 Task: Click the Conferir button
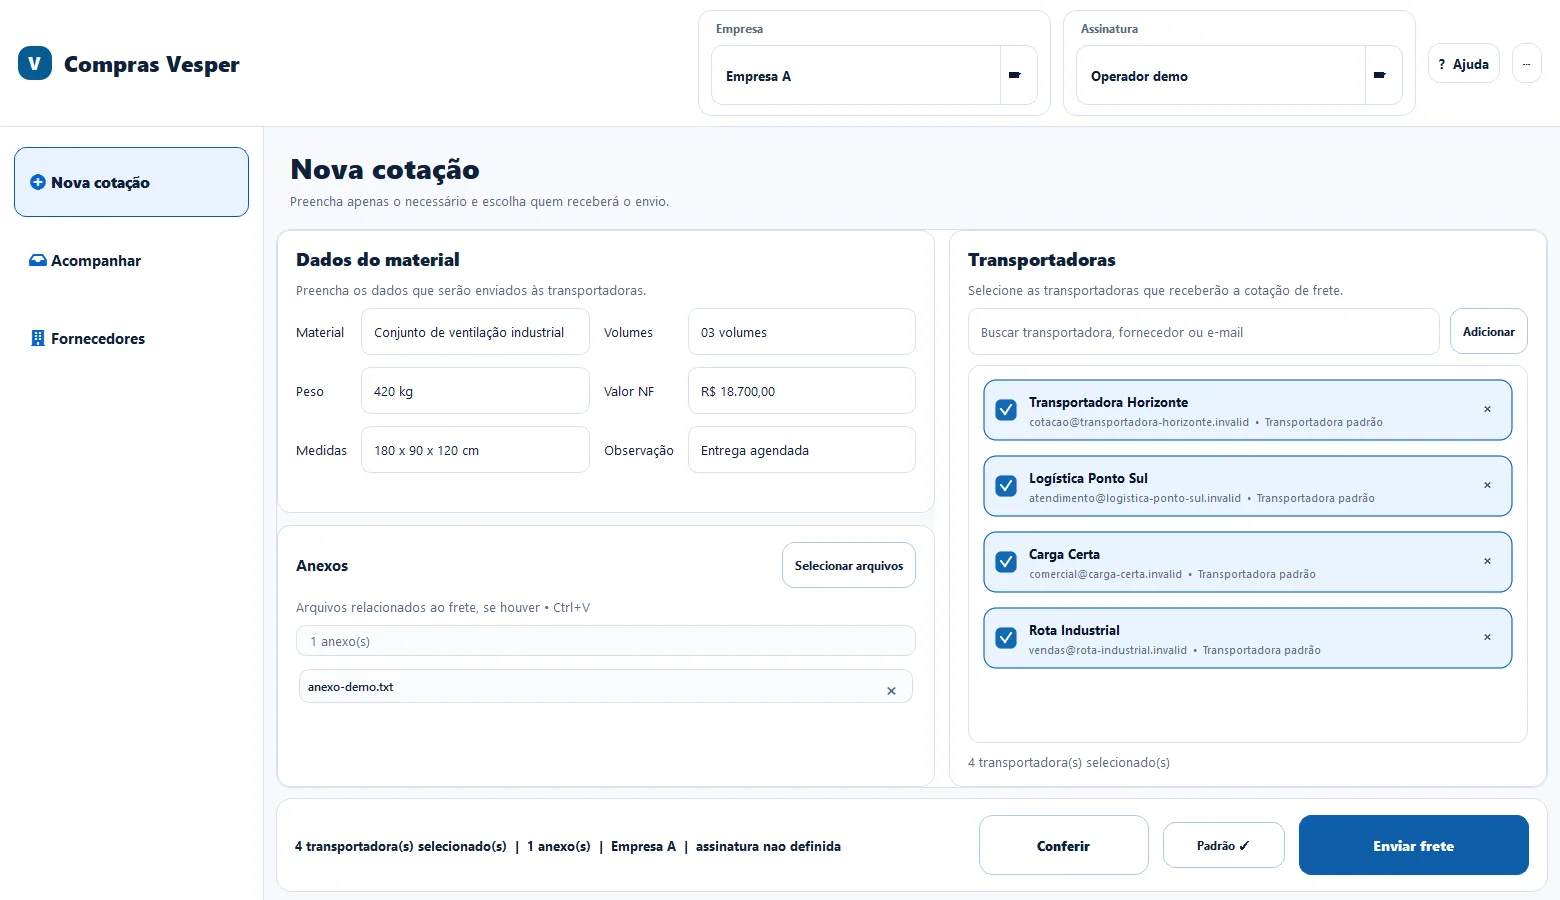click(1064, 845)
